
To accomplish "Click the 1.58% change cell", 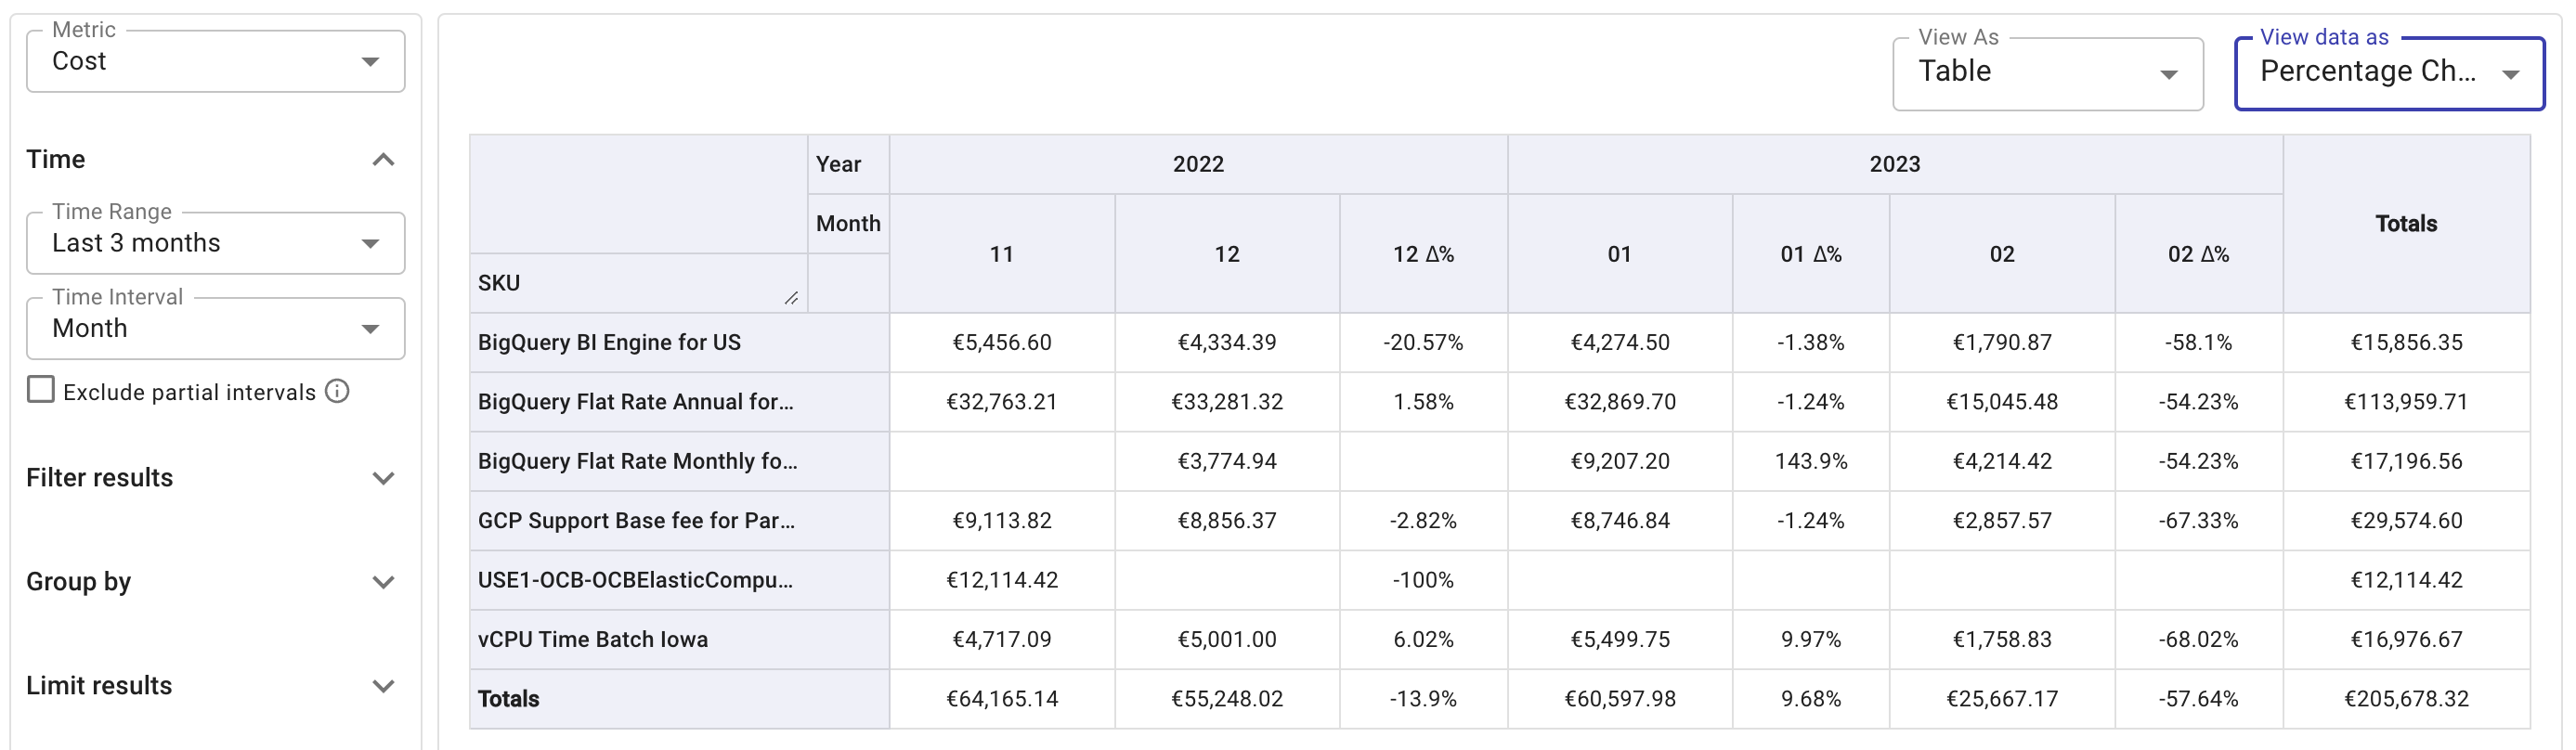I will point(1424,402).
